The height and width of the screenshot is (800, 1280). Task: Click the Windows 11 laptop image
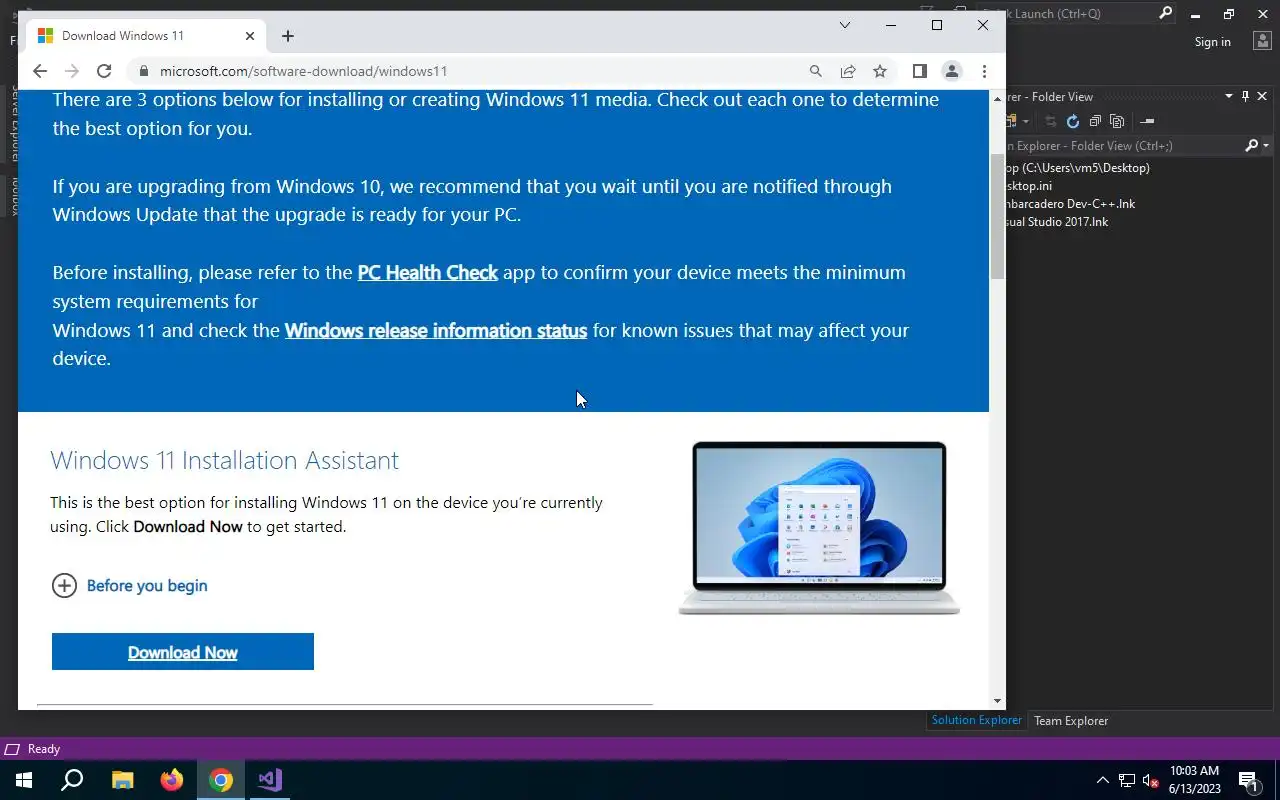(819, 528)
